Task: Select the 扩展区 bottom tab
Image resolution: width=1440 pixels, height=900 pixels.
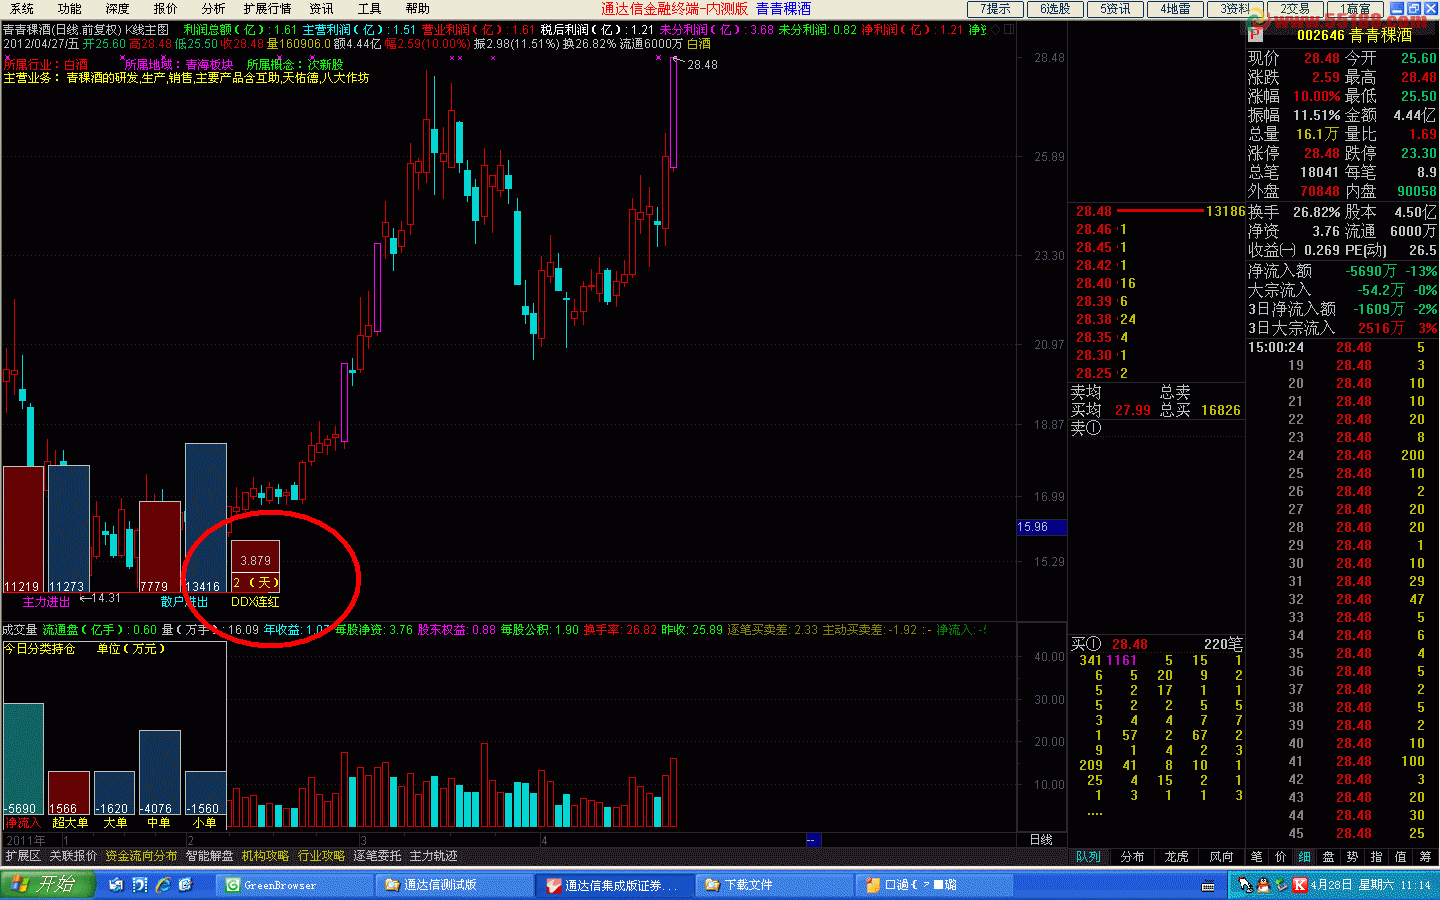Action: click(23, 856)
